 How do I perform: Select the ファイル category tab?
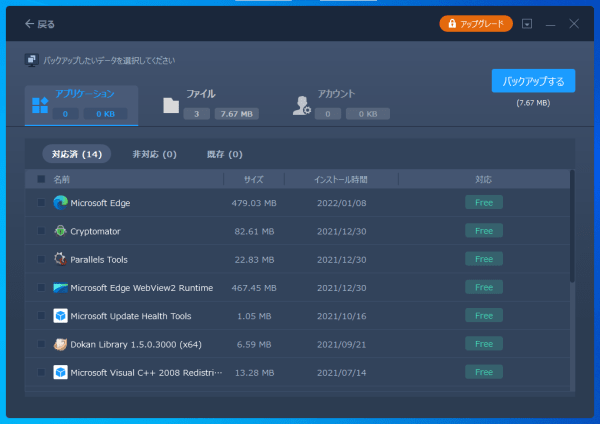(210, 105)
